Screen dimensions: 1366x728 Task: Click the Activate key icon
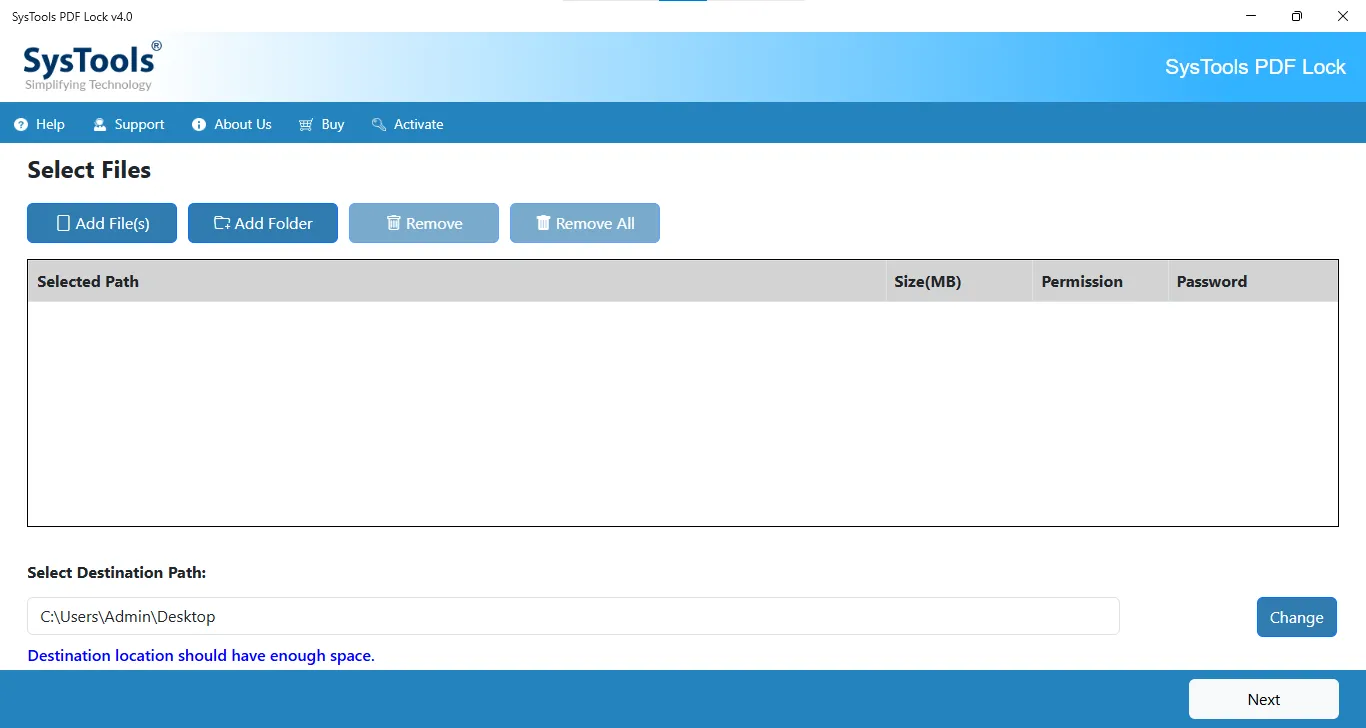[x=378, y=125]
